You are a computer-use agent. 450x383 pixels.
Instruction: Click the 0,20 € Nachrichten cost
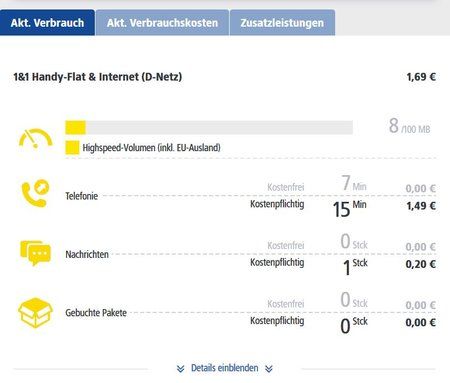421,264
